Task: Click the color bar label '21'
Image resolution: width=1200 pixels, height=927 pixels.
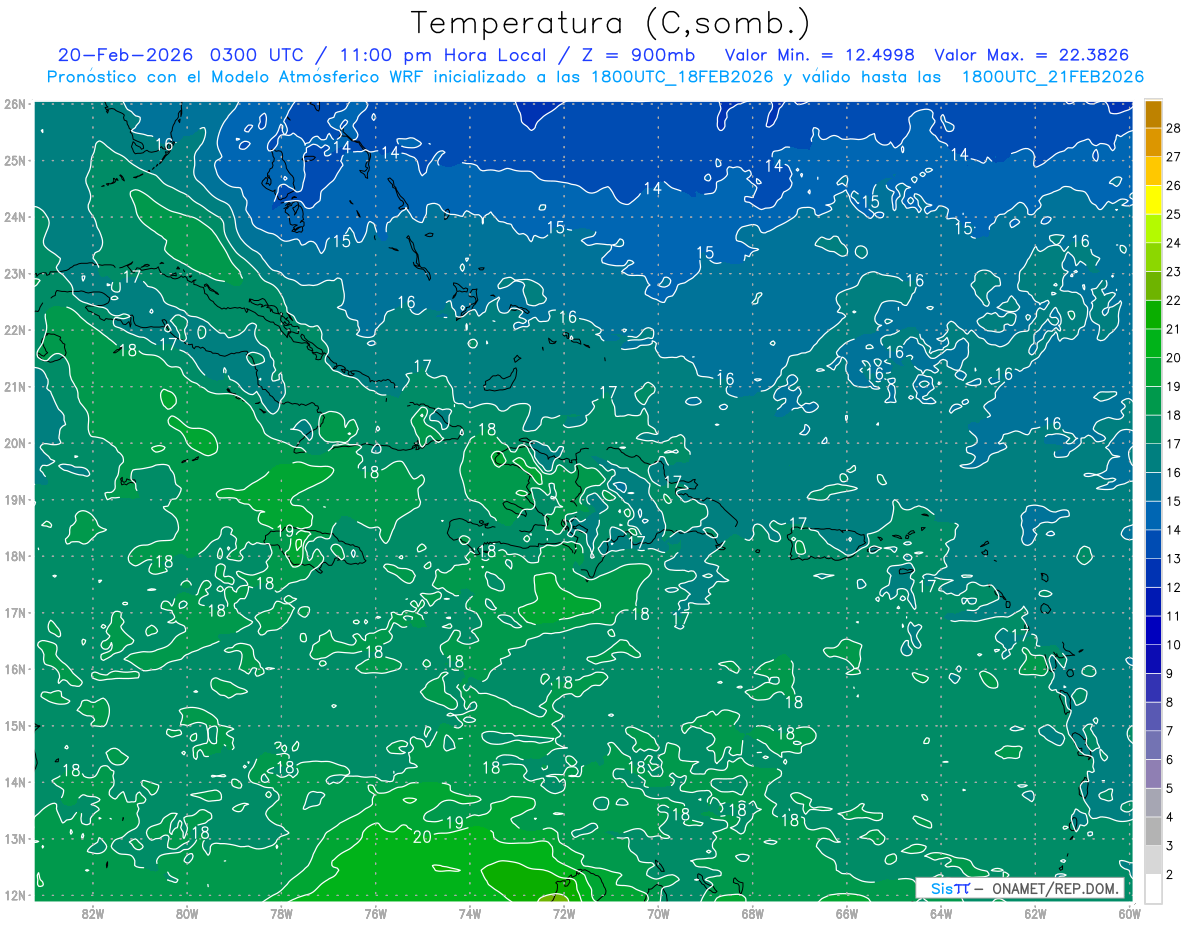Action: click(x=1174, y=329)
